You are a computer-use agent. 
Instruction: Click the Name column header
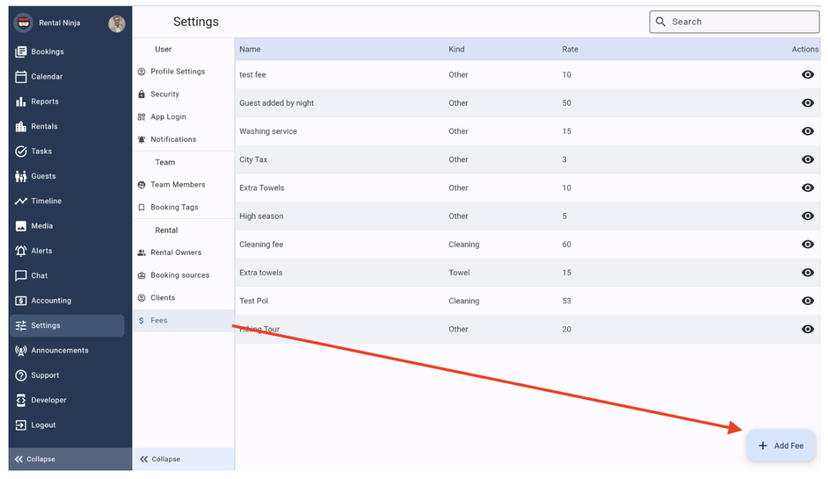[250, 49]
